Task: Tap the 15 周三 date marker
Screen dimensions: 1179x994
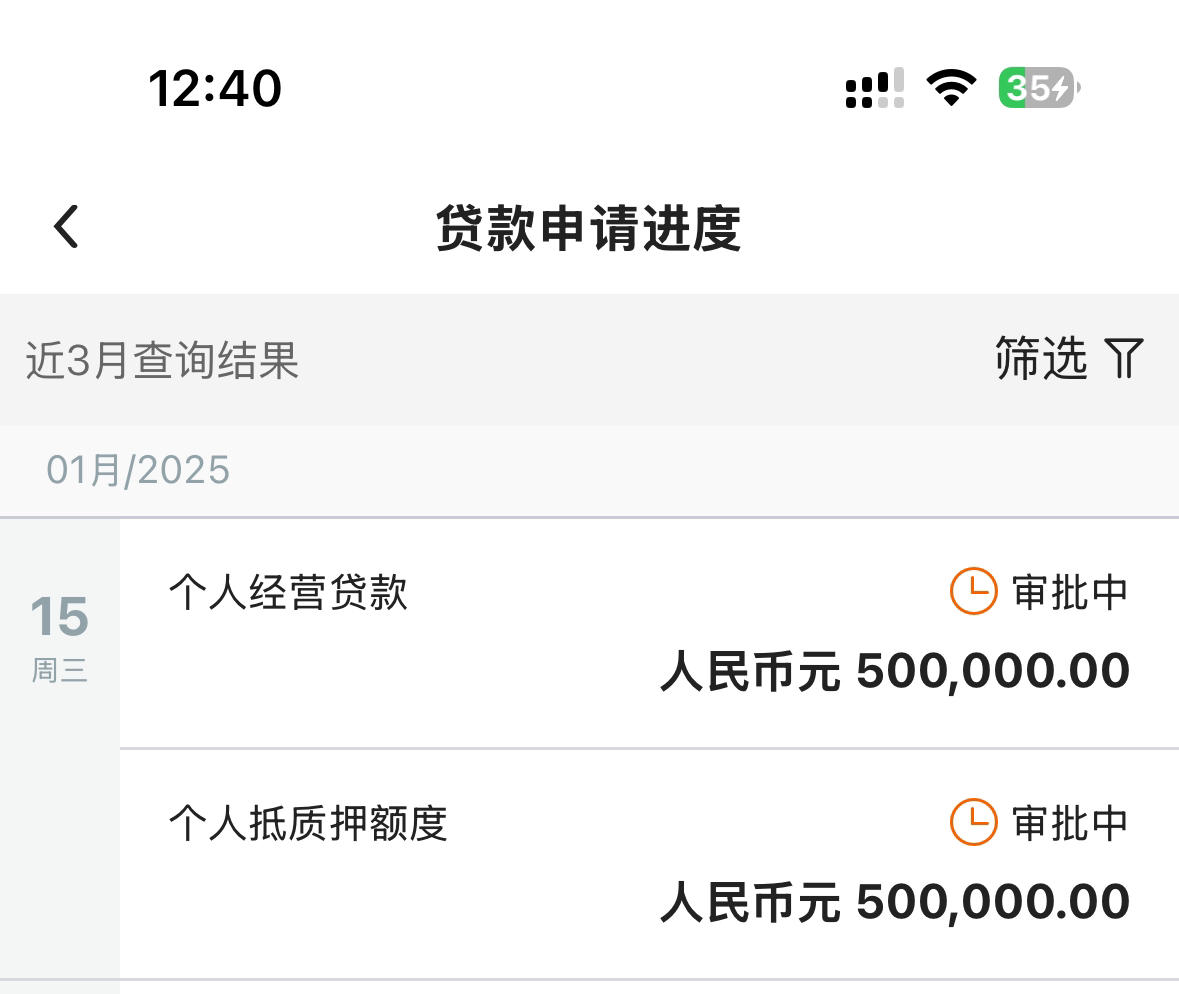Action: click(x=59, y=638)
